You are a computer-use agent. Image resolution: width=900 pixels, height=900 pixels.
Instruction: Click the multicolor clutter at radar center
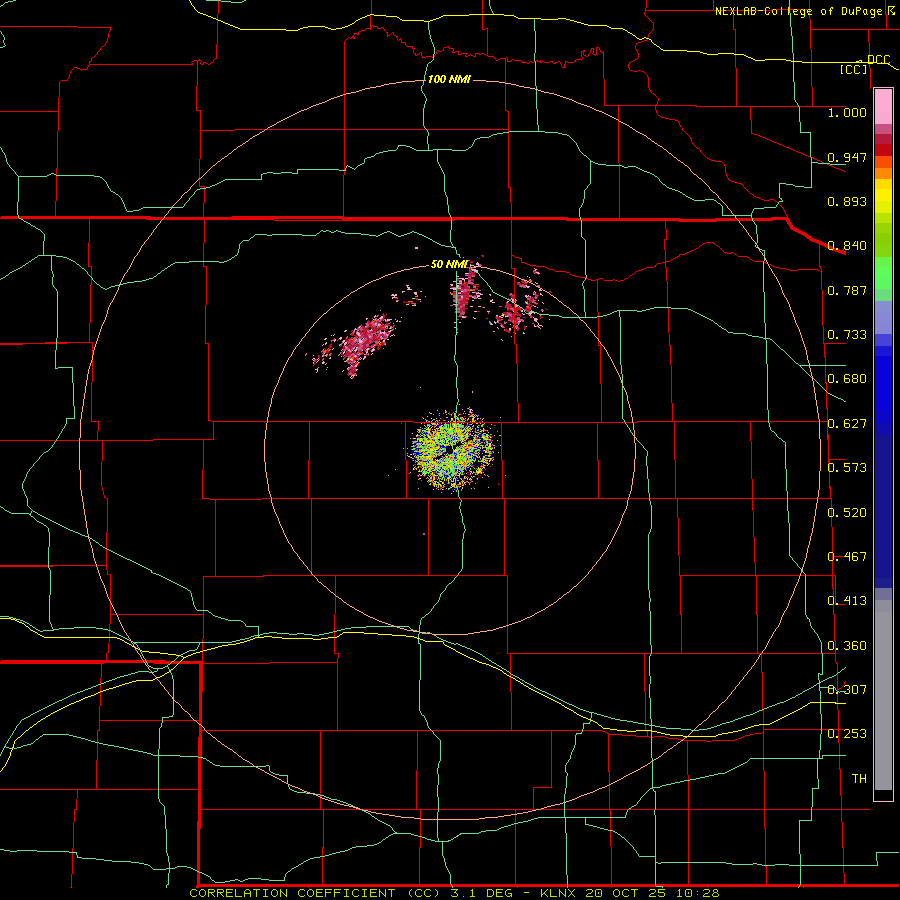pyautogui.click(x=453, y=451)
